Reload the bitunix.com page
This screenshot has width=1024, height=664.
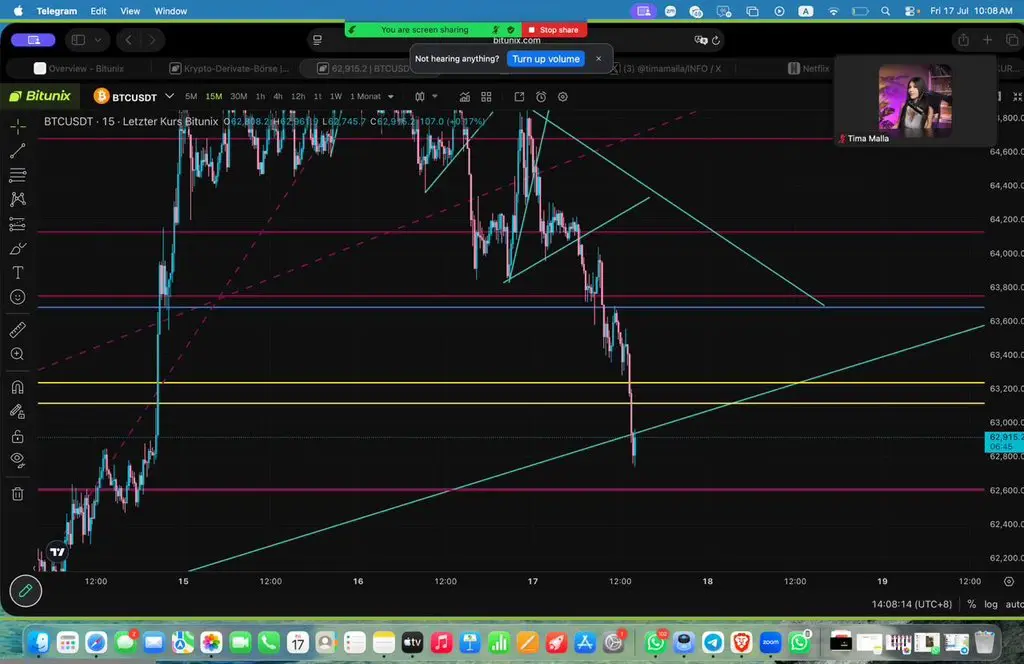coord(716,40)
